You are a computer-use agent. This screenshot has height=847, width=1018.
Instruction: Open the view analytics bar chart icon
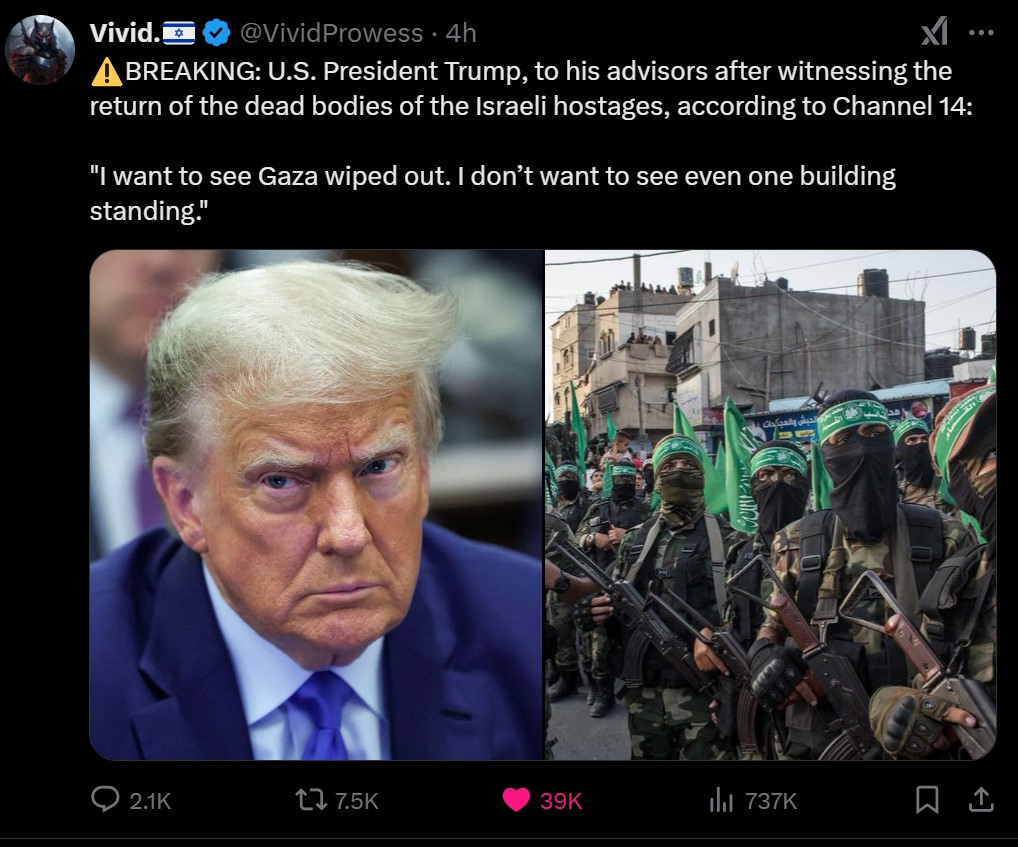tap(721, 800)
